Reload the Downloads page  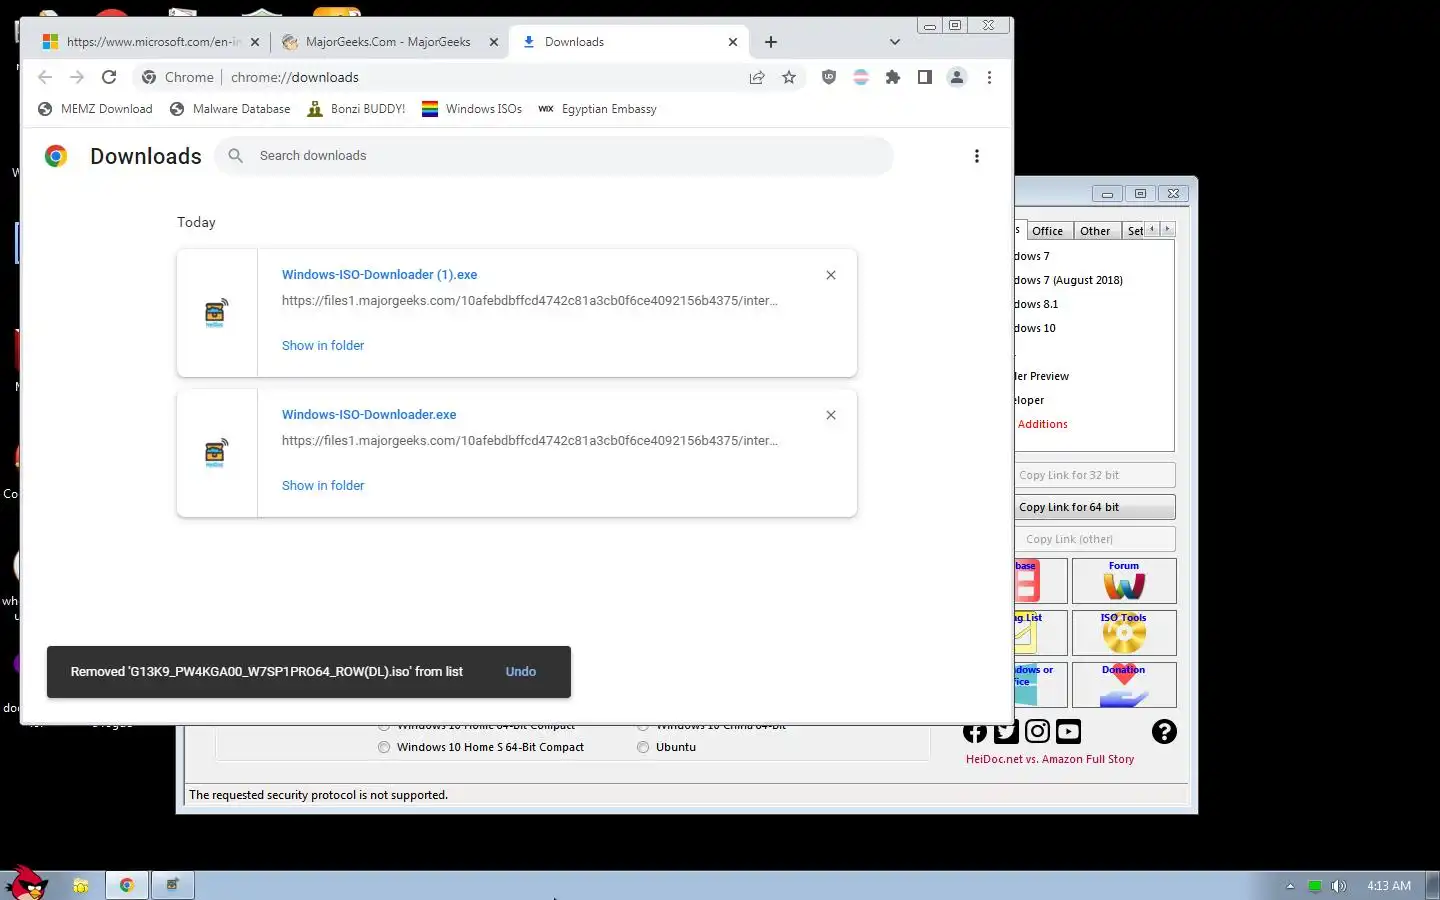(109, 77)
